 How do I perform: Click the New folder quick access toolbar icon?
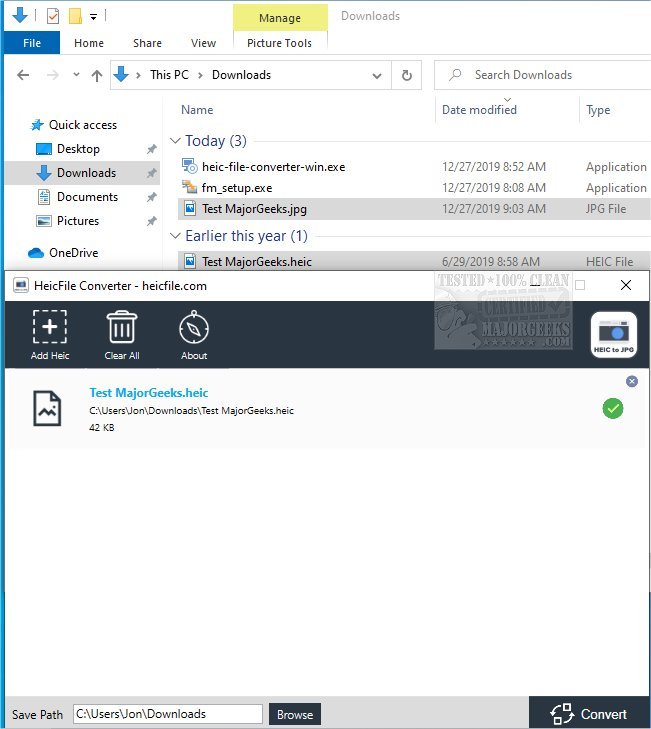(75, 16)
